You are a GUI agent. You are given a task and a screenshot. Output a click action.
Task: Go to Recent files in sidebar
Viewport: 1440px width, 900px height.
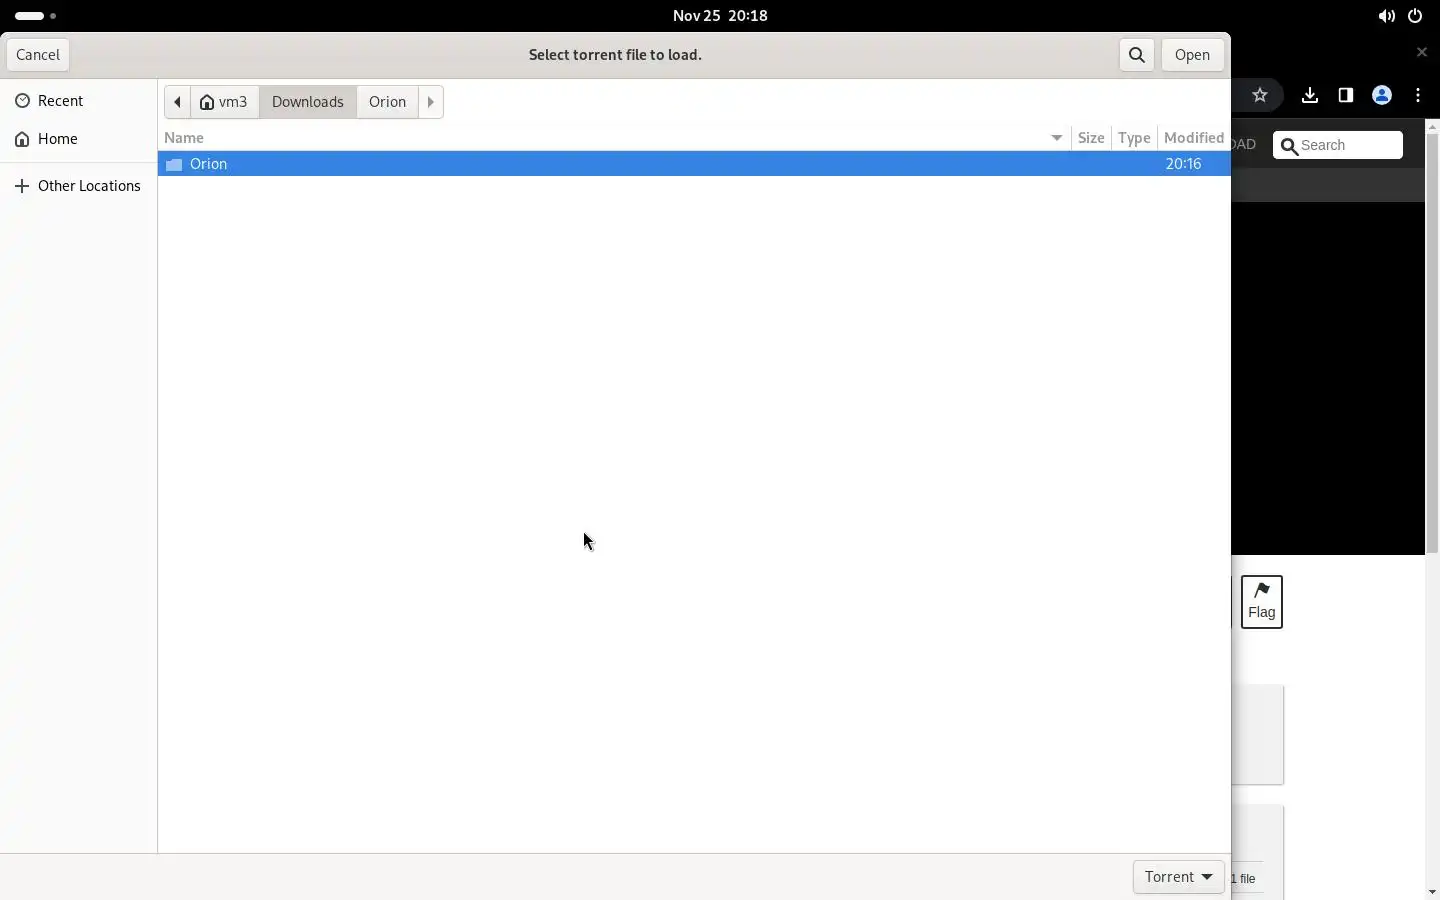[79, 101]
